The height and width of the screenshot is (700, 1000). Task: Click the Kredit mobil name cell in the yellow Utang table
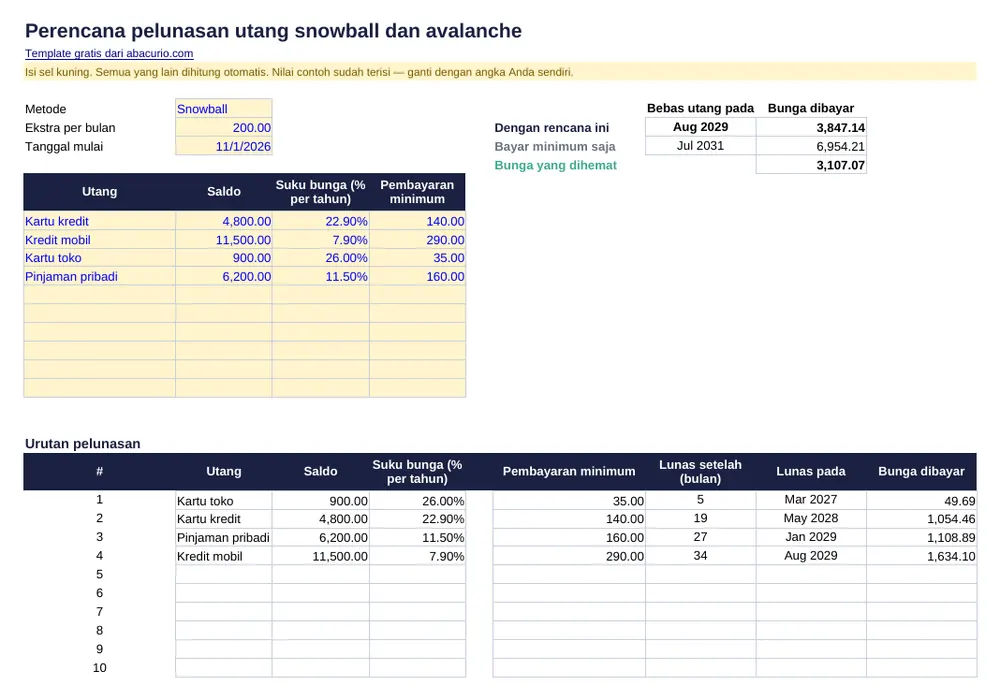pyautogui.click(x=99, y=240)
